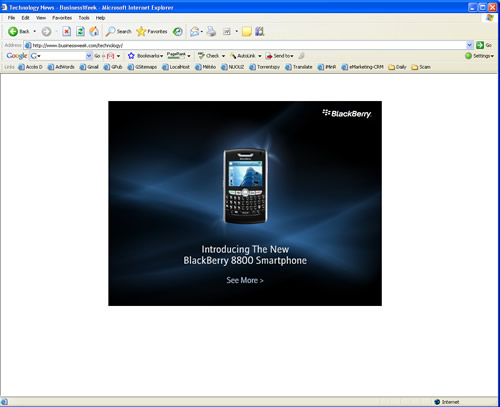Open the iMnR link in Links bar
Viewport: 500px width, 407px height.
pos(327,67)
